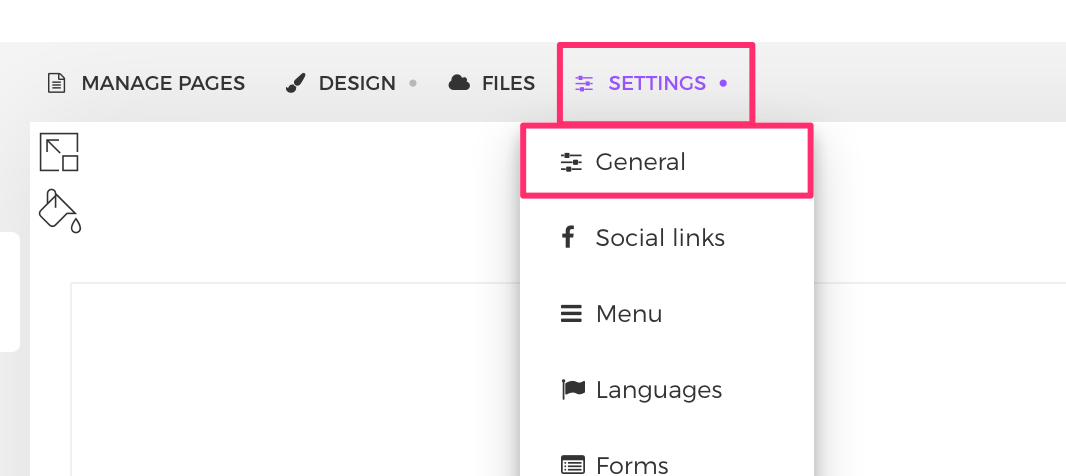Click the Forms list icon
This screenshot has width=1066, height=476.
571,464
